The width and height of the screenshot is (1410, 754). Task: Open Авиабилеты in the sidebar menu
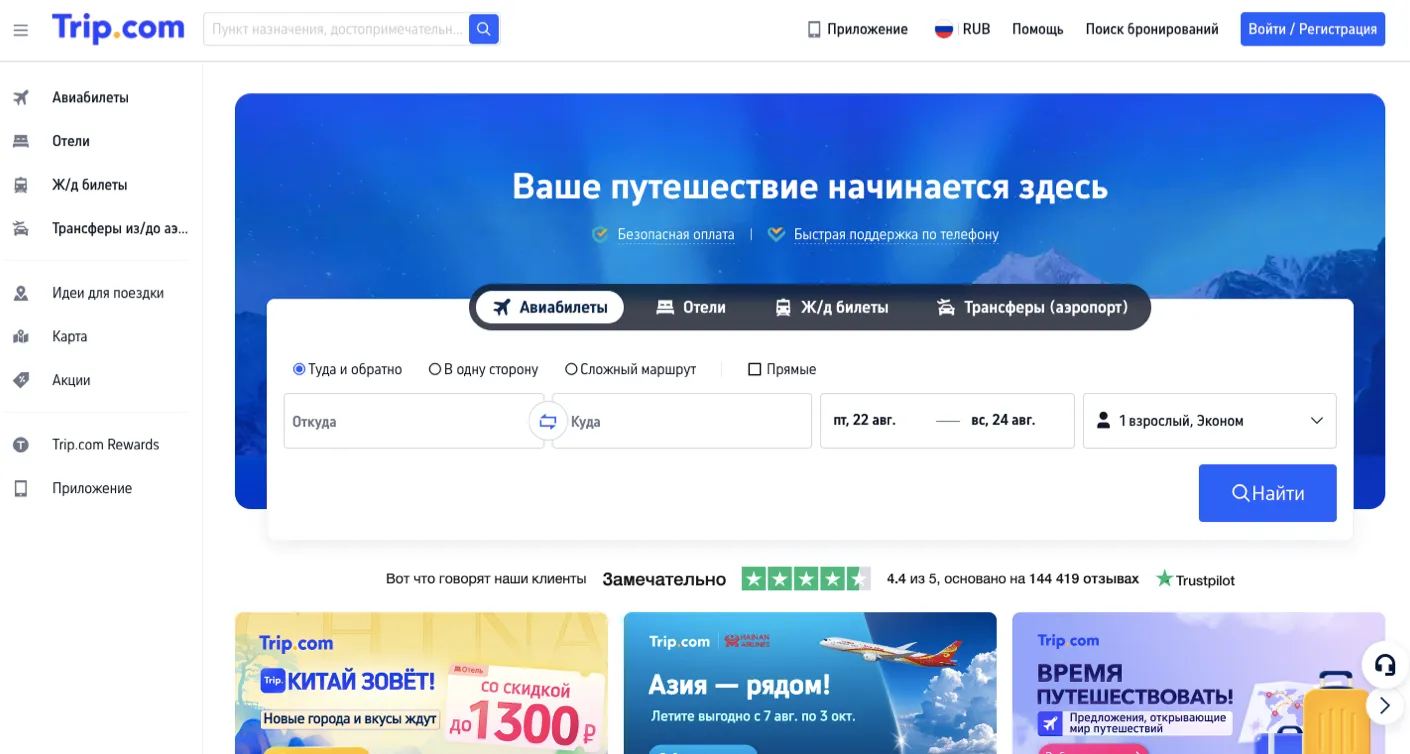point(90,98)
